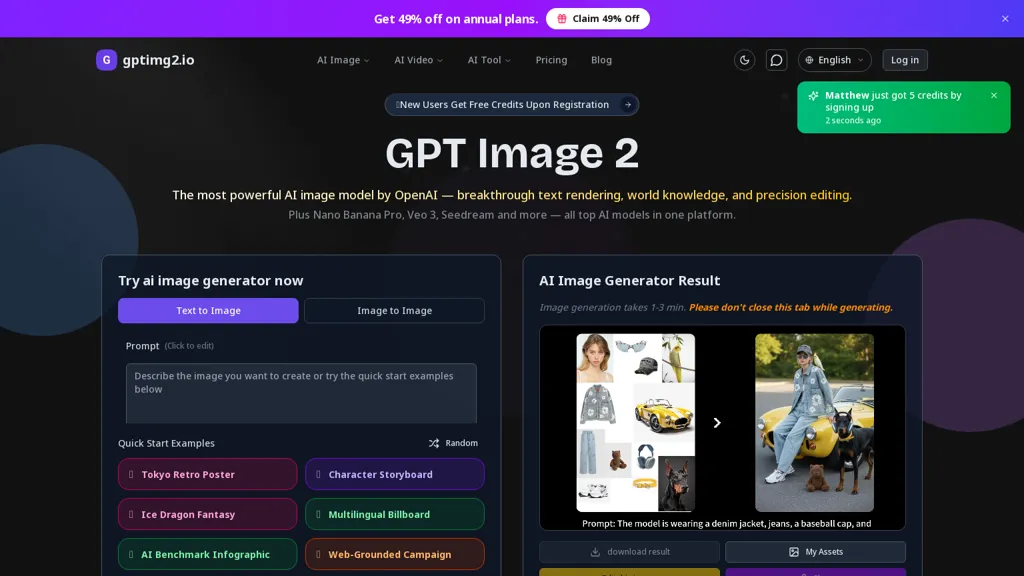The image size is (1024, 576).
Task: Open New Users Get Free Credits banner
Action: coord(512,104)
